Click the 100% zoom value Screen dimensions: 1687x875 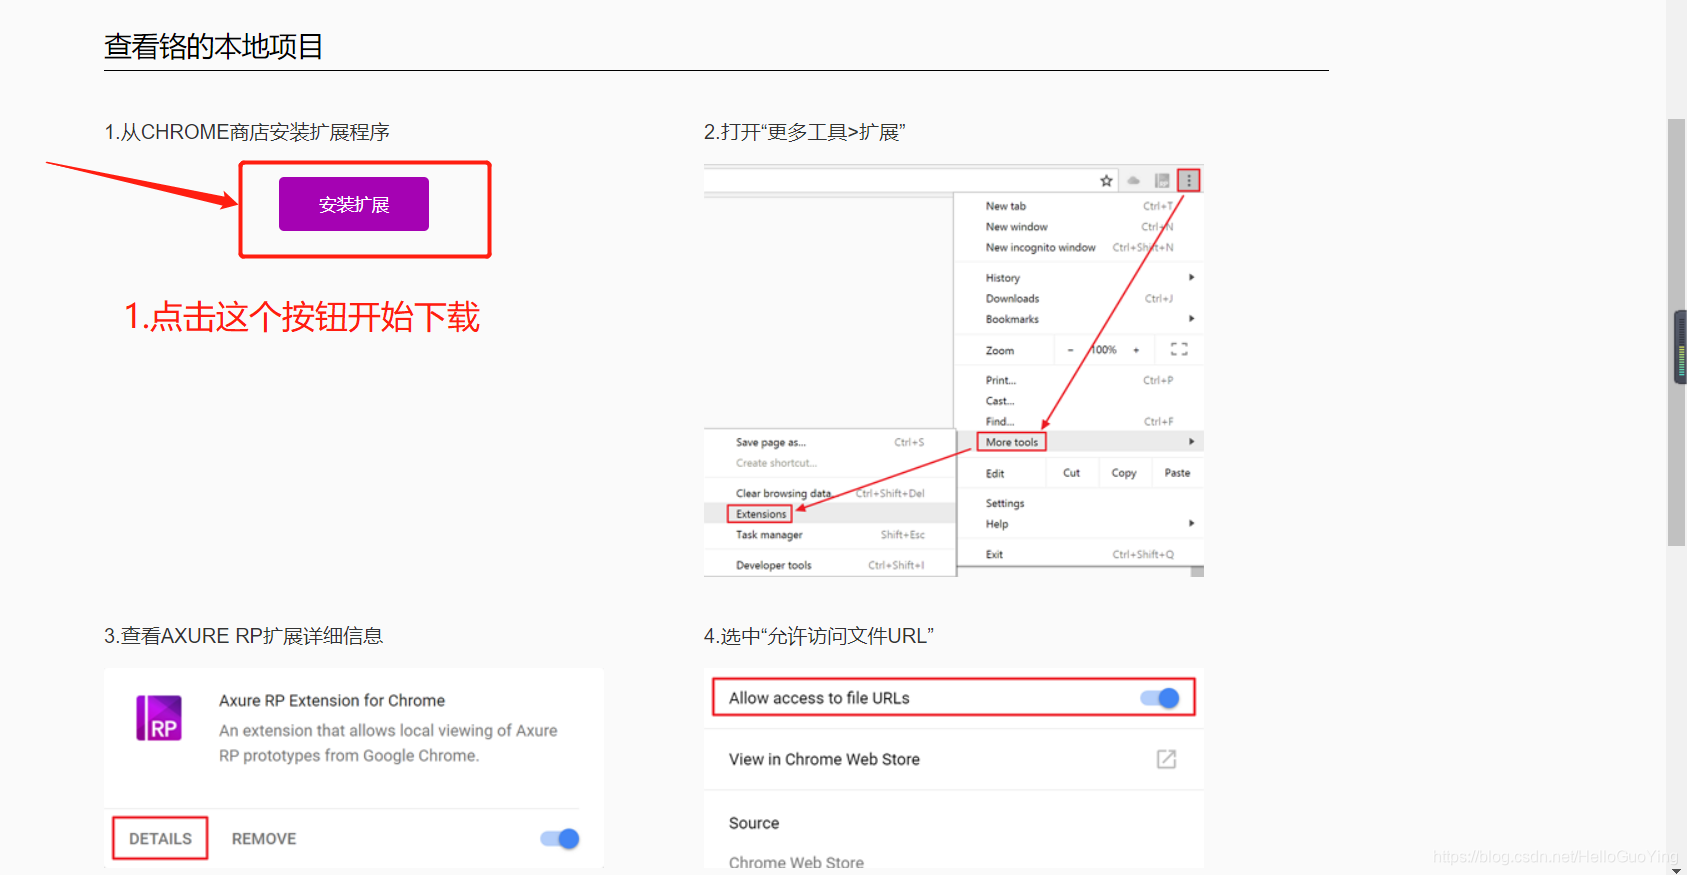coord(1103,350)
